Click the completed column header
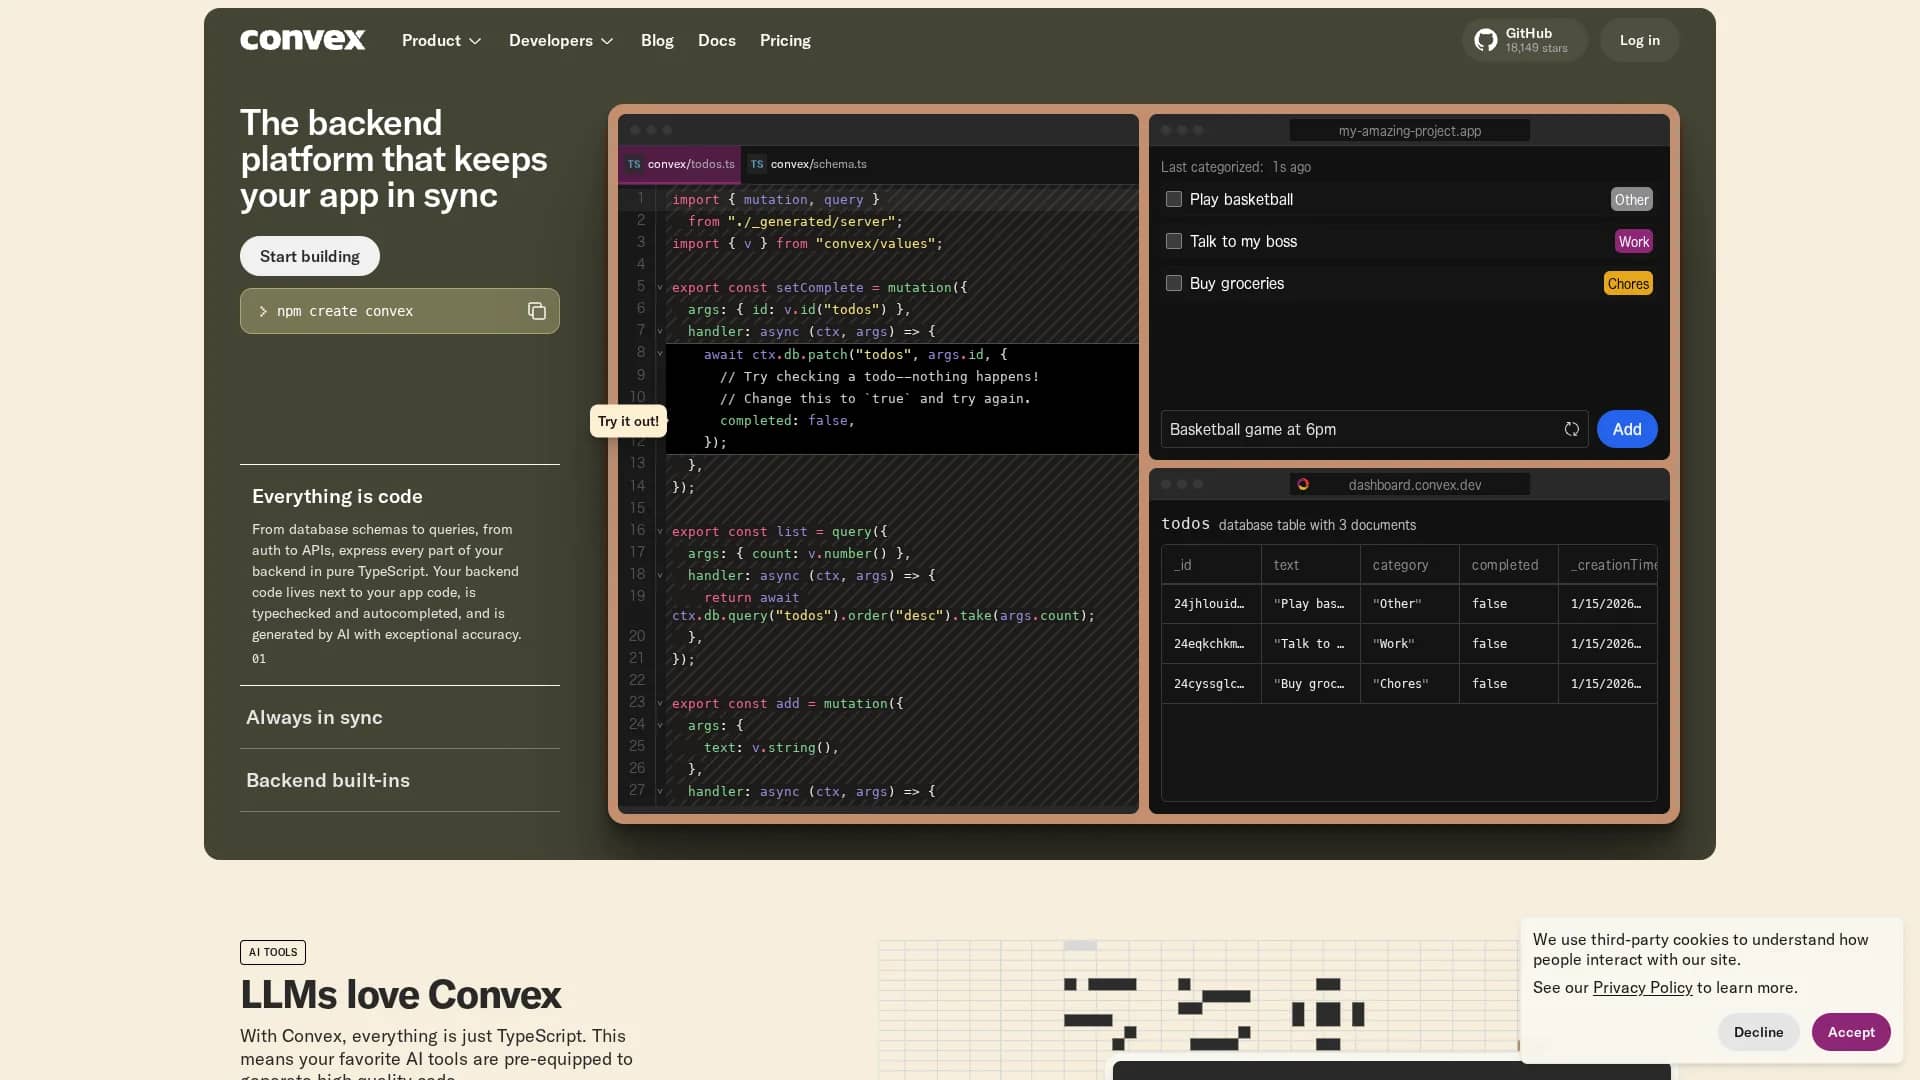 tap(1509, 565)
